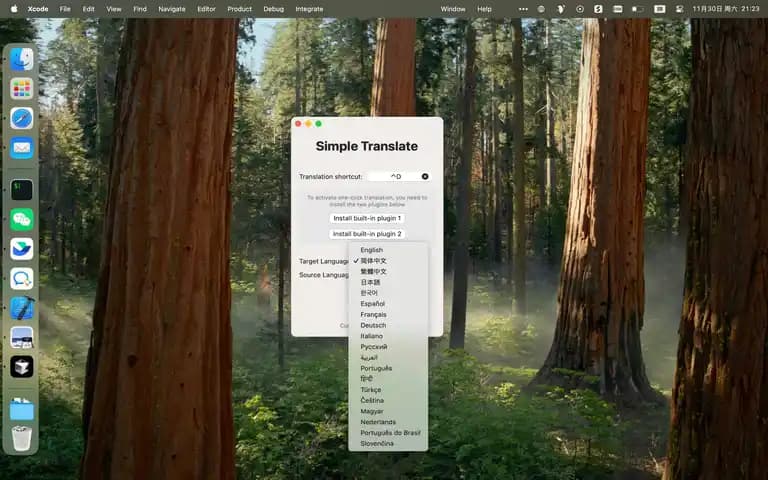The width and height of the screenshot is (768, 480).
Task: Open WeChat from the Dock
Action: pyautogui.click(x=22, y=219)
